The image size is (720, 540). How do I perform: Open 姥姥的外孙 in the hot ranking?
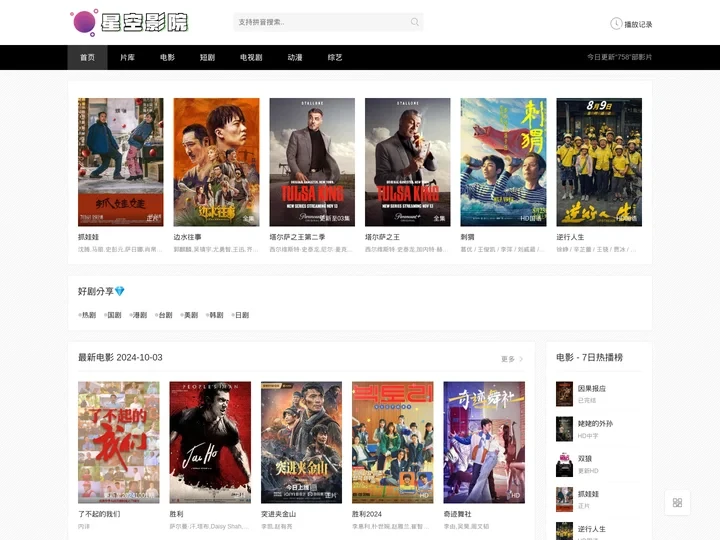click(x=595, y=423)
